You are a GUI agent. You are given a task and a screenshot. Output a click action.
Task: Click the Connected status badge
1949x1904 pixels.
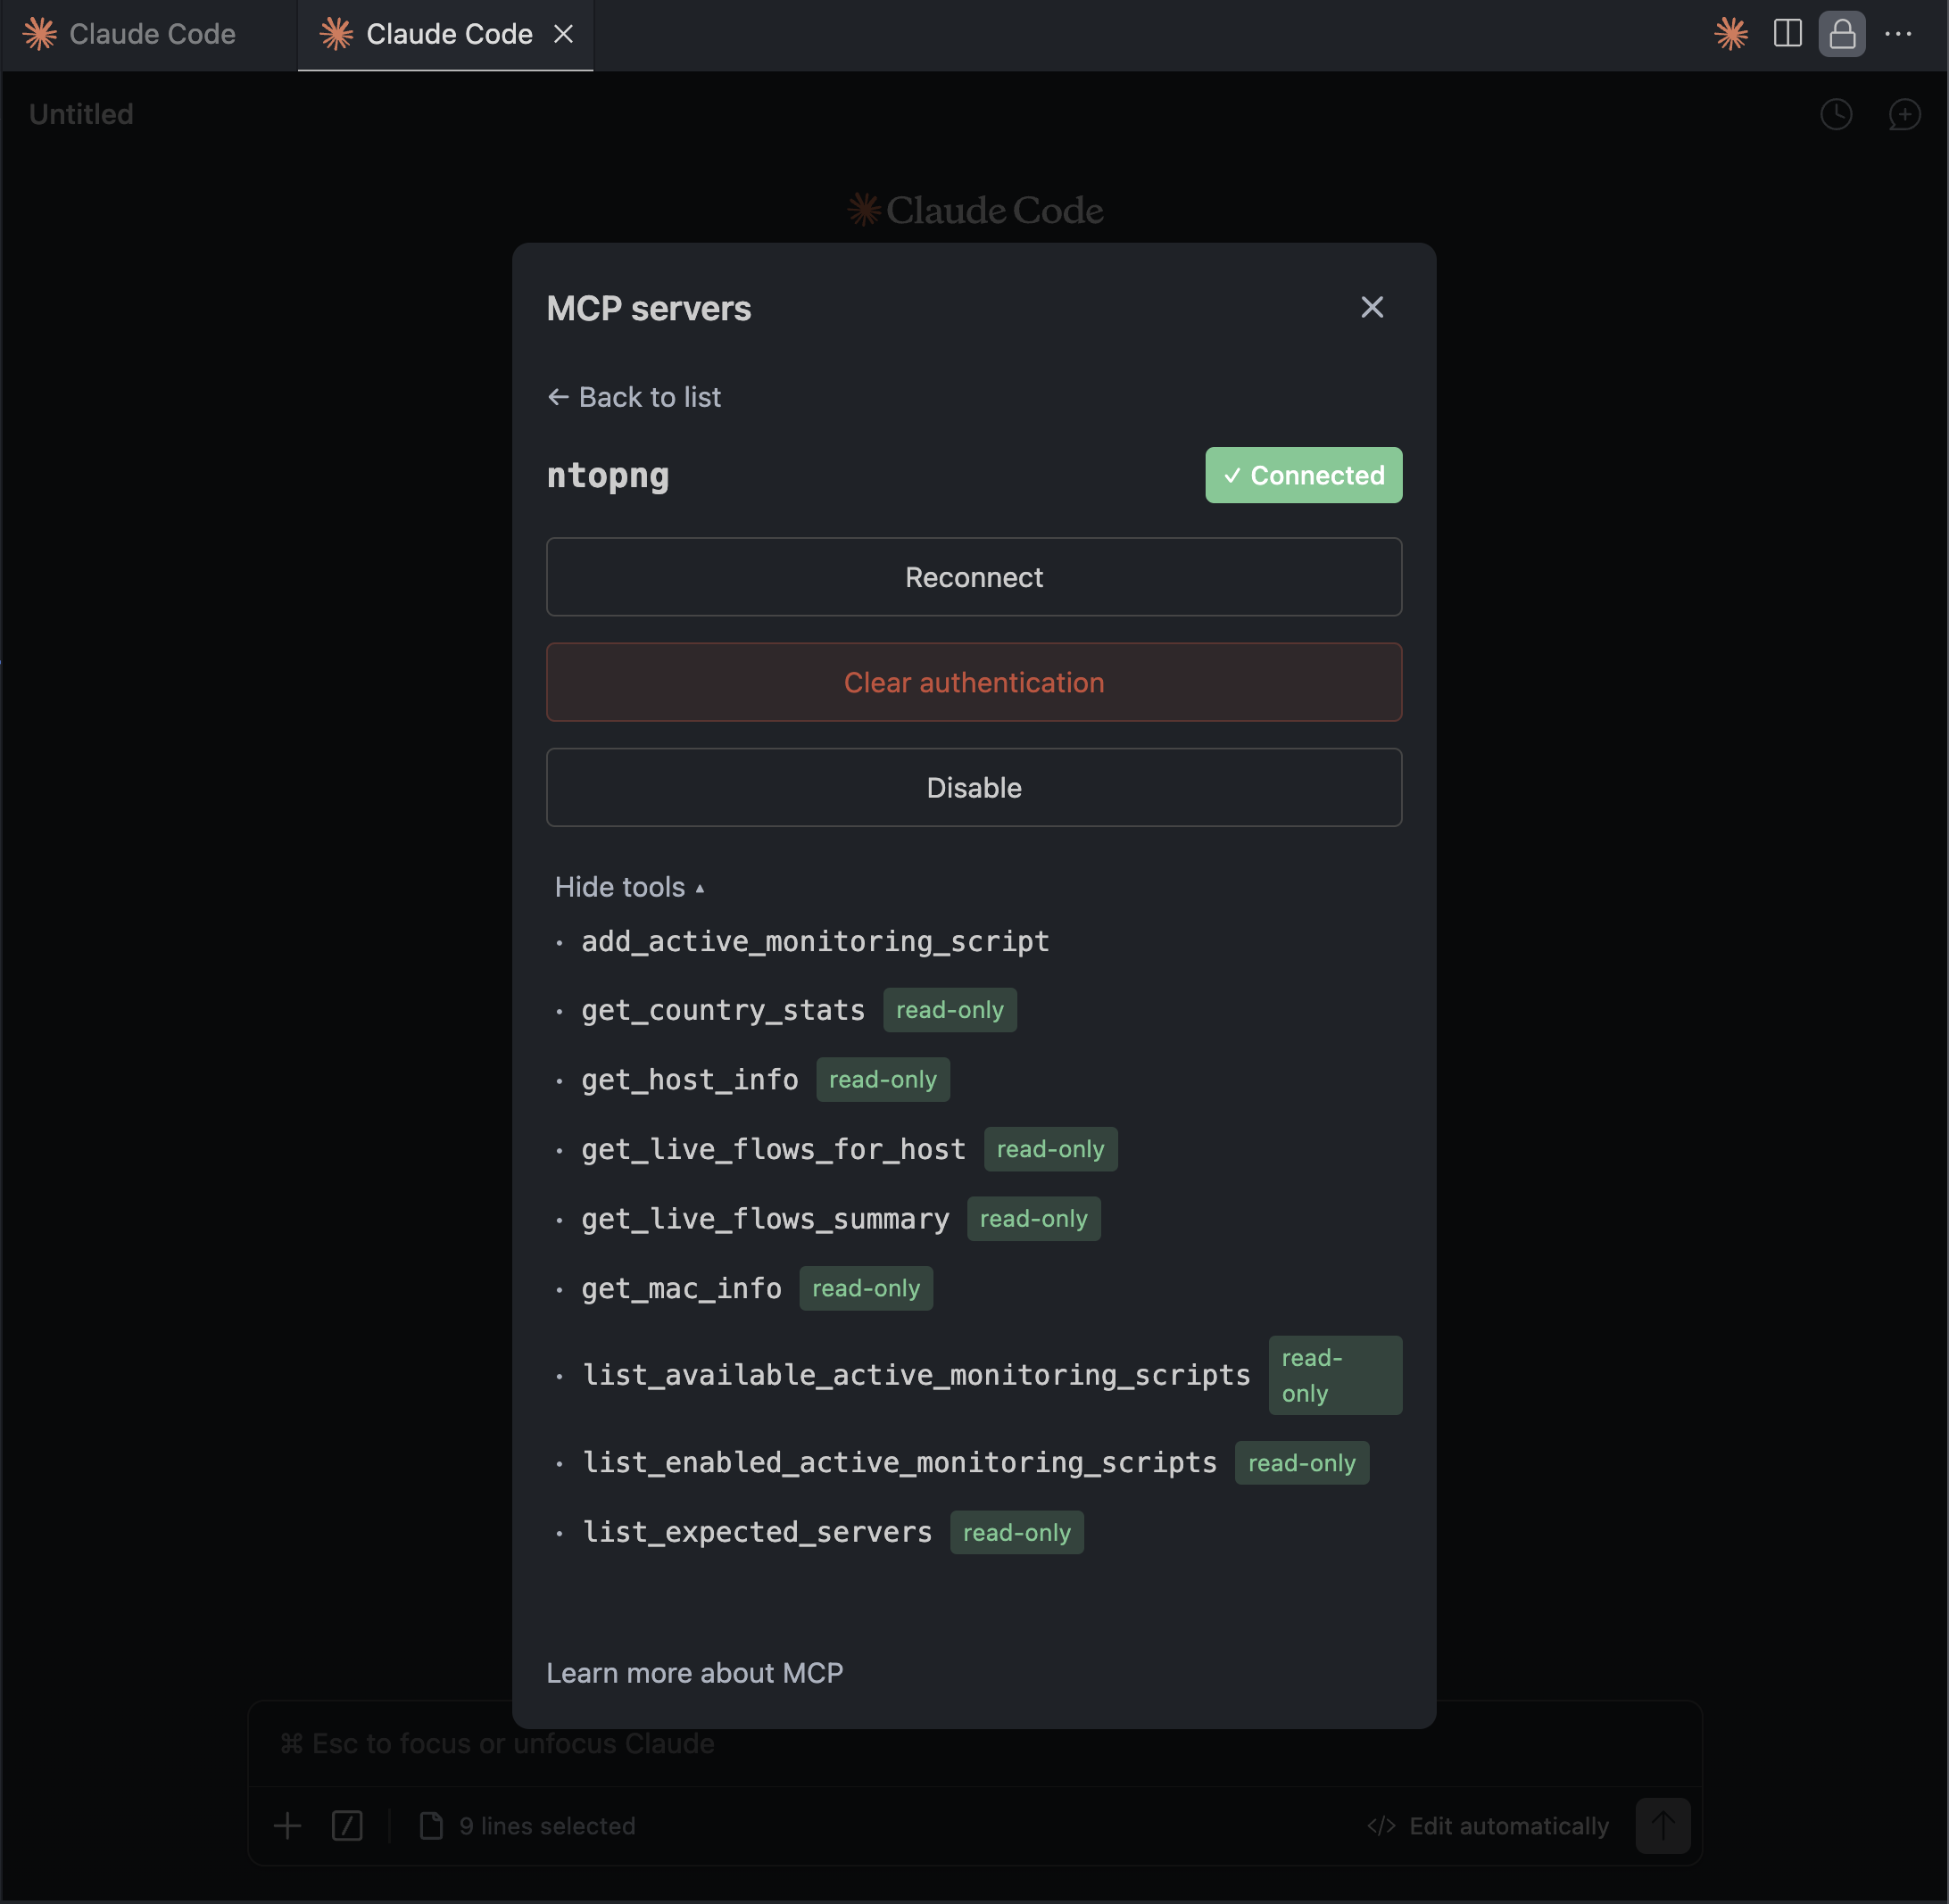pyautogui.click(x=1303, y=475)
